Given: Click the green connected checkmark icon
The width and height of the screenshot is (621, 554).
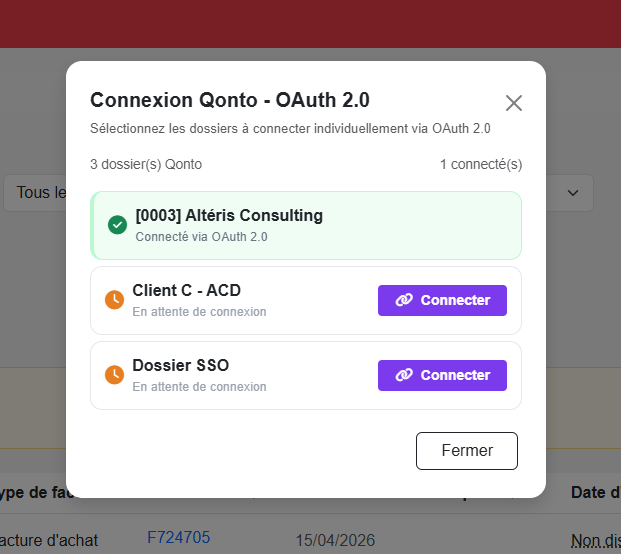Looking at the screenshot, I should coord(117,225).
